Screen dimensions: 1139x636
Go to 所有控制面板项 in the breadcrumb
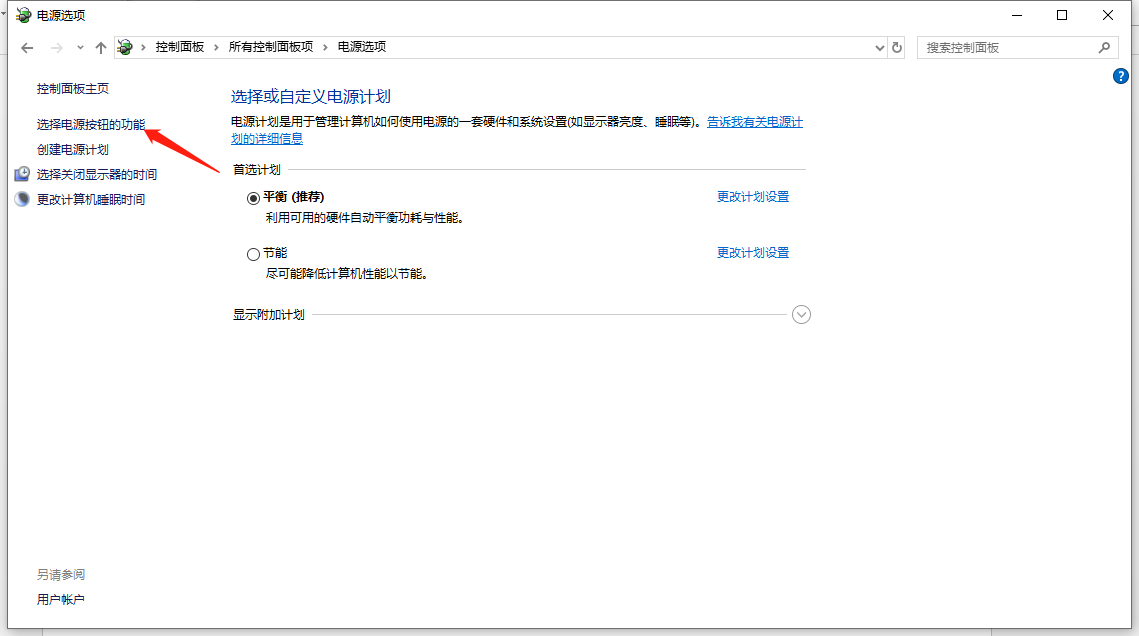click(x=271, y=47)
